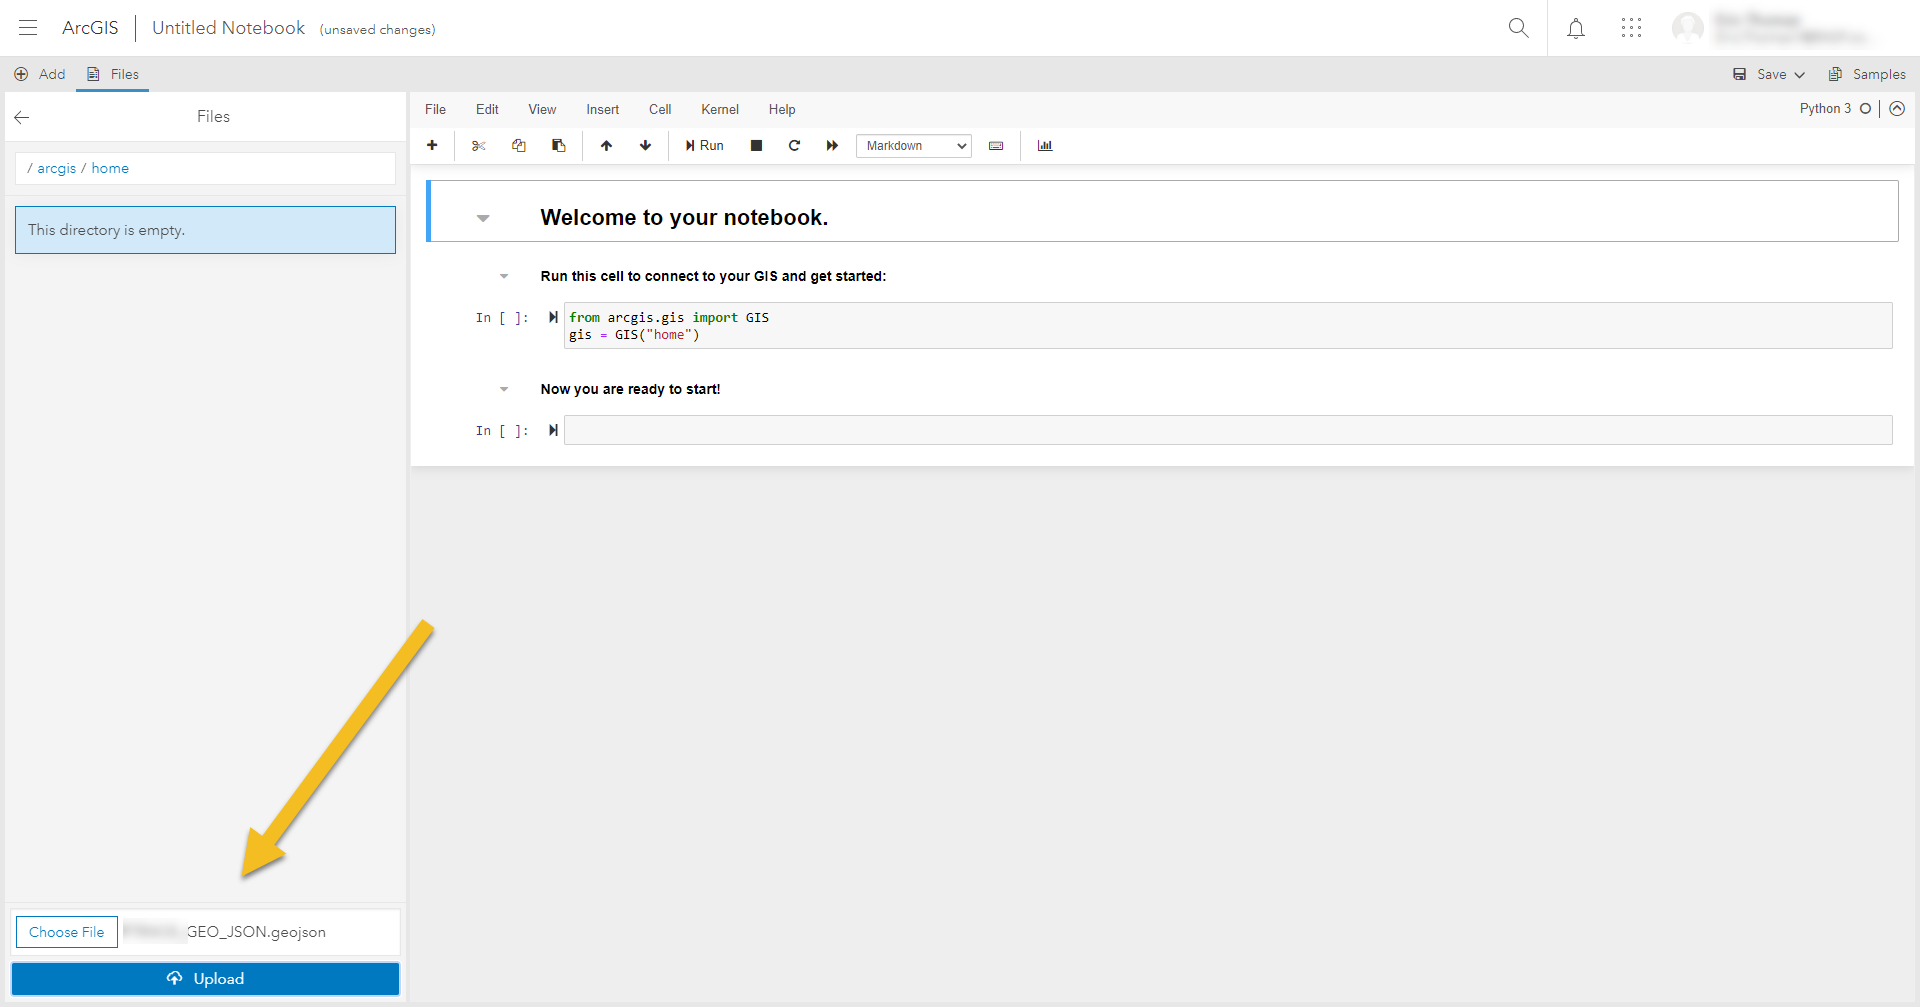Open the Samples panel
Image resolution: width=1920 pixels, height=1007 pixels.
coord(1866,74)
